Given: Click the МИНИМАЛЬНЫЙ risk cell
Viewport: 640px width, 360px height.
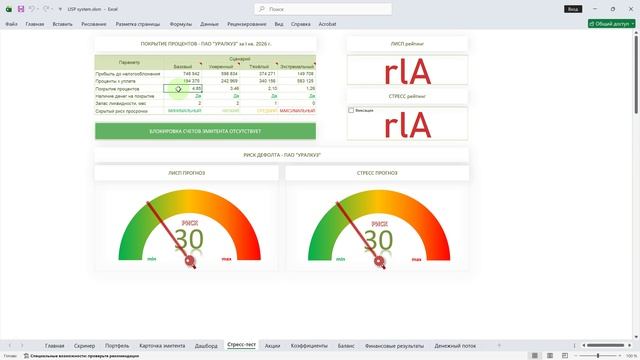Looking at the screenshot, I should click(x=184, y=111).
